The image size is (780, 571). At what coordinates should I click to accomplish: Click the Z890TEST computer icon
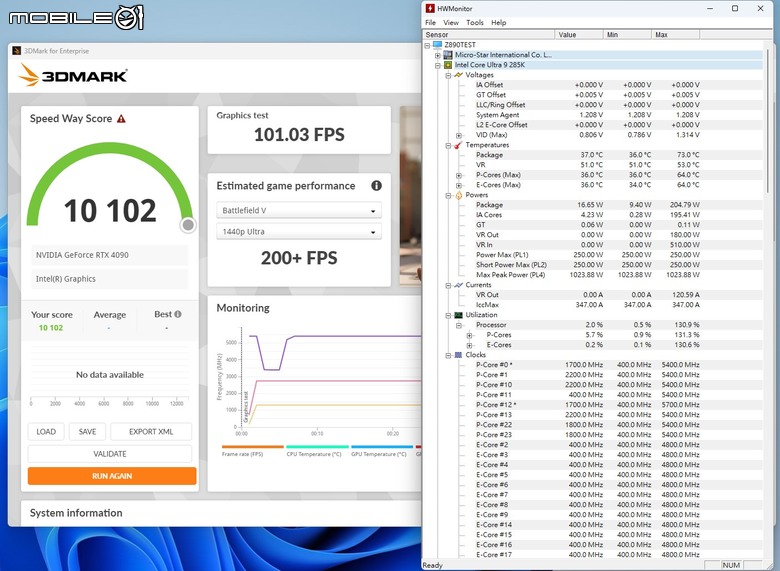coord(438,45)
